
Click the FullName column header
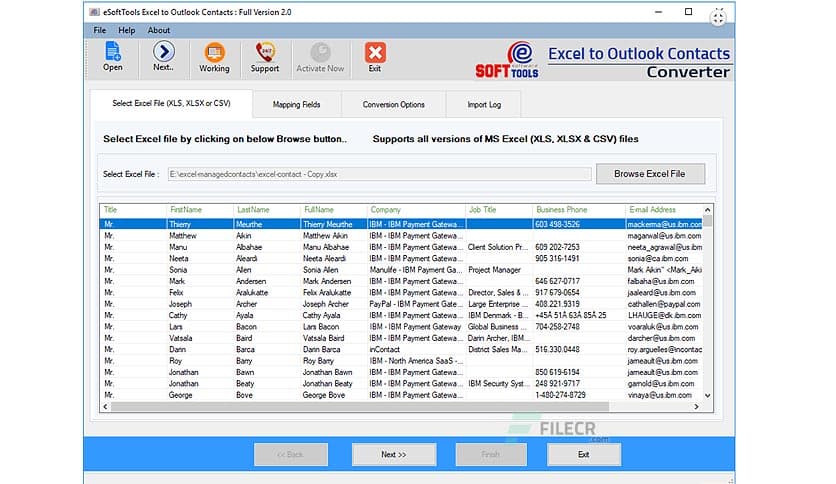[x=334, y=210]
